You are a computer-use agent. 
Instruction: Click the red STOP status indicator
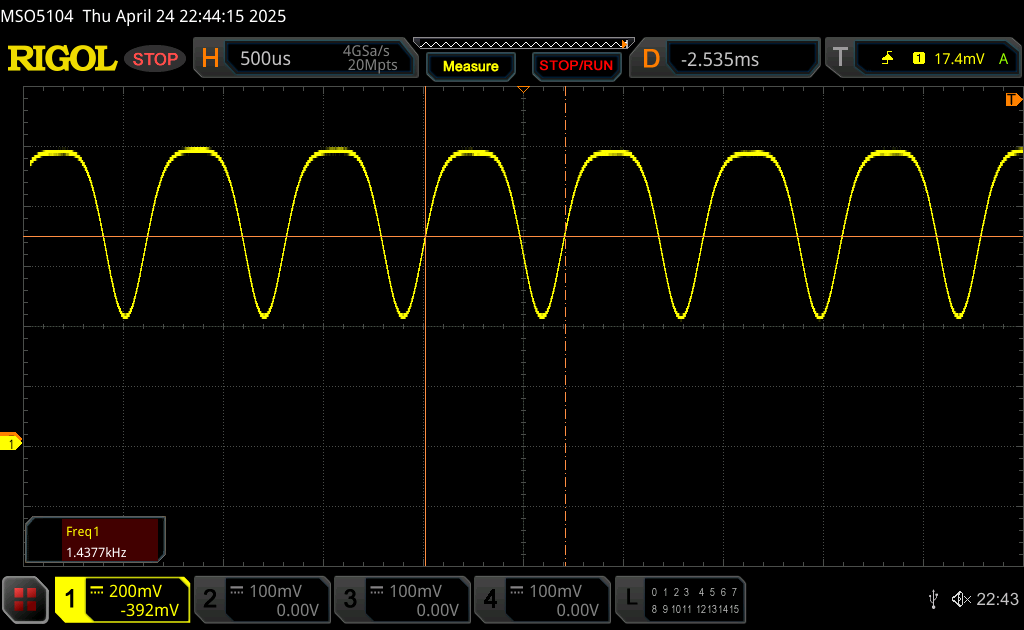[x=155, y=59]
